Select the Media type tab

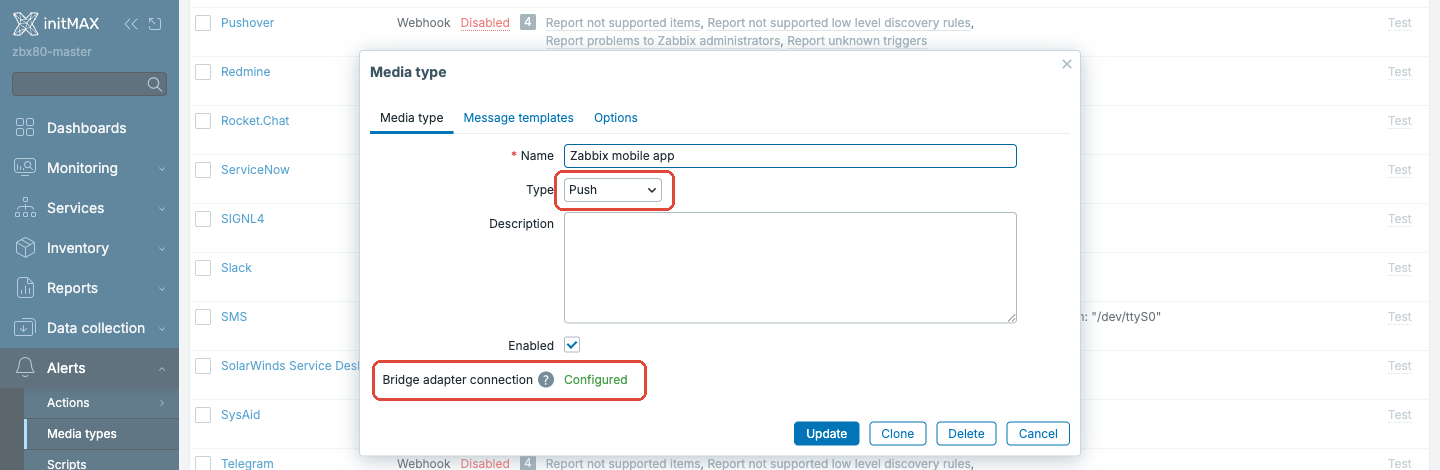(x=412, y=118)
